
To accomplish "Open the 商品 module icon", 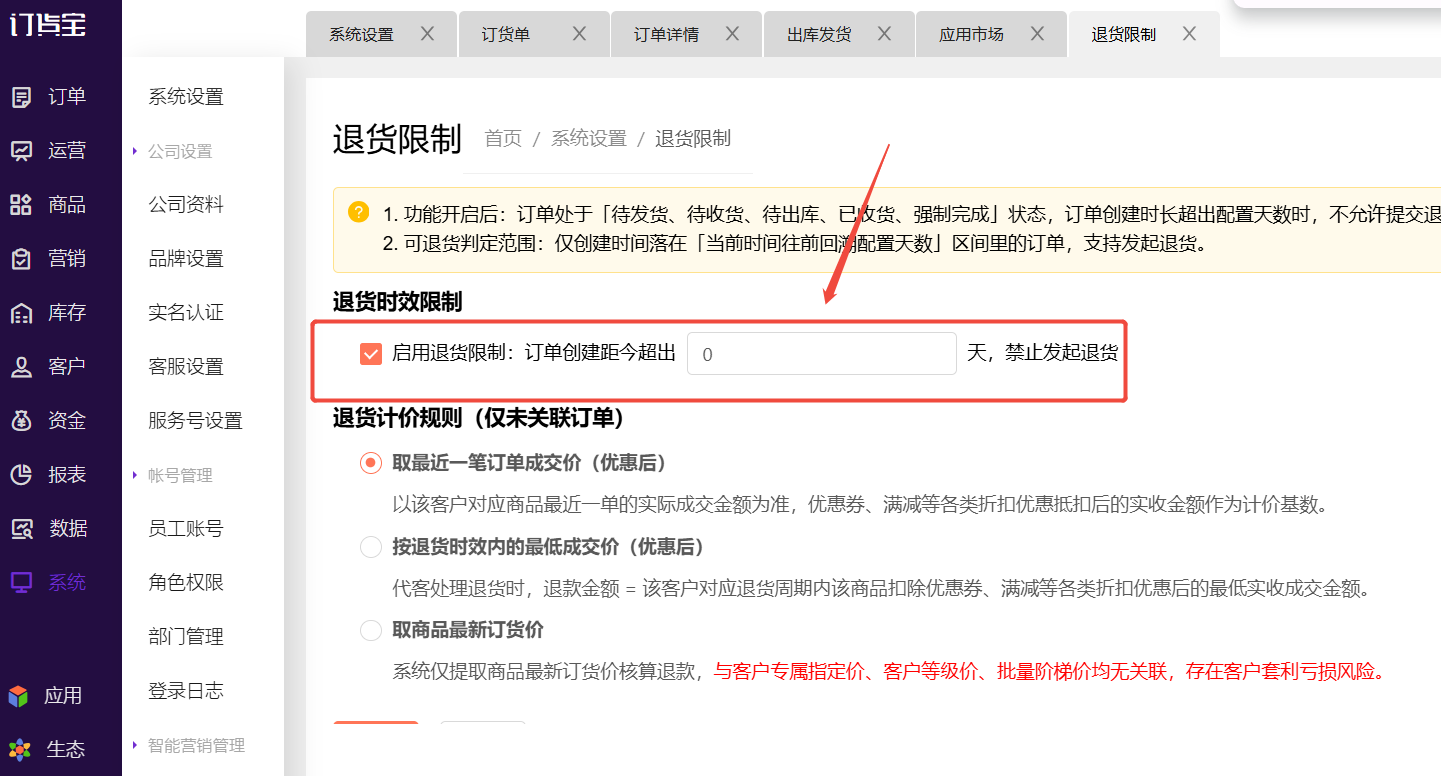I will [x=21, y=205].
